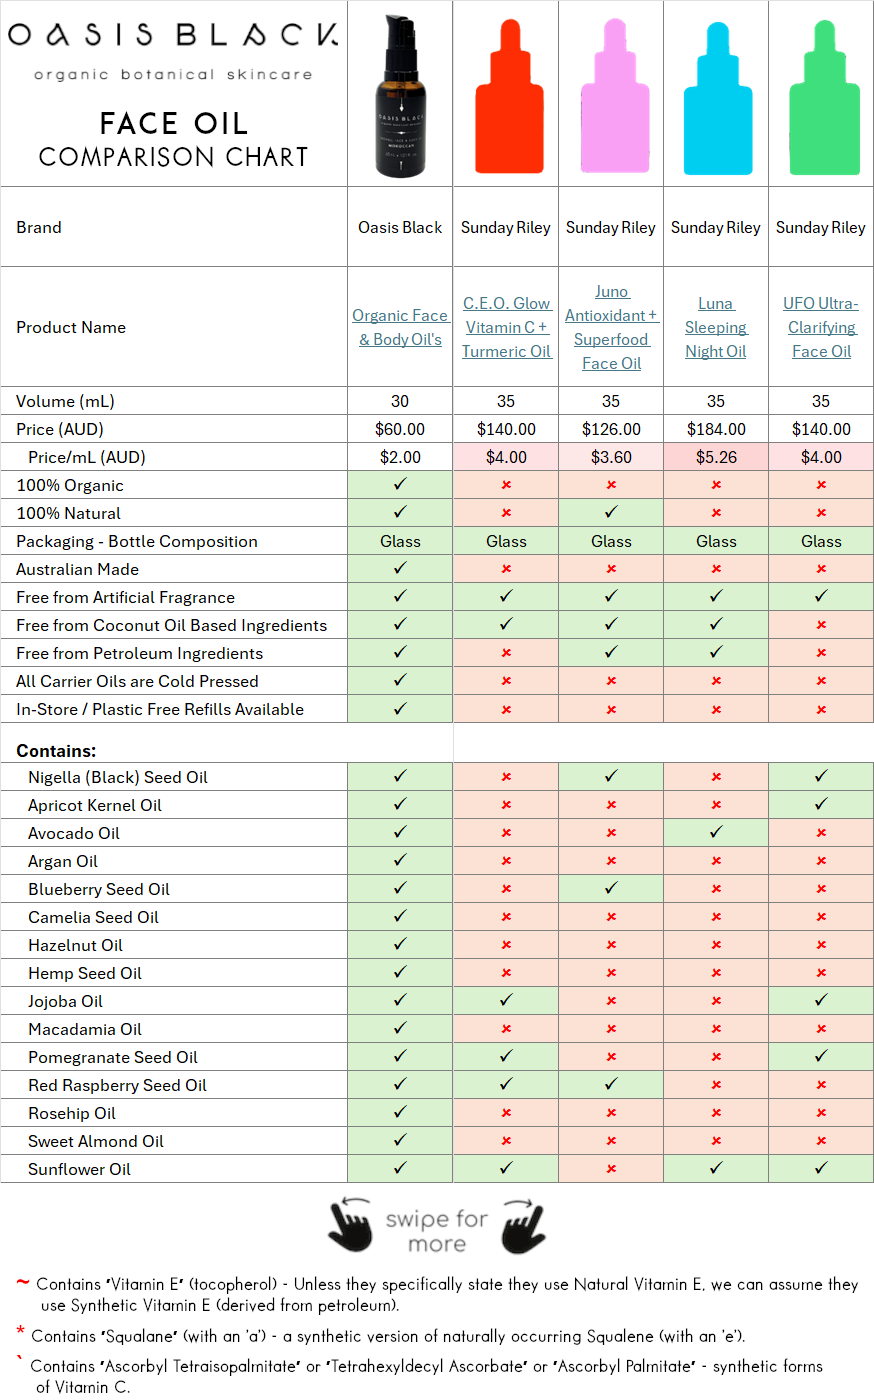Click the 'Apricot Kernel Oil' row label
This screenshot has width=874, height=1400.
click(95, 805)
